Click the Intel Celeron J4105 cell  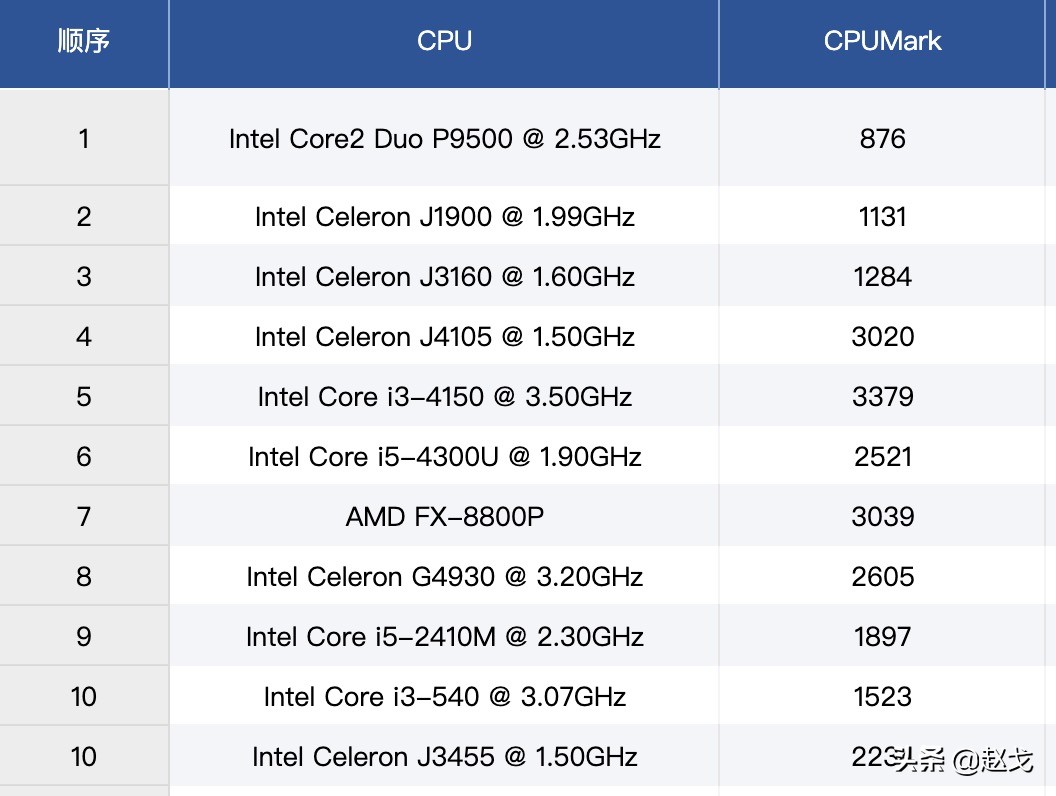(x=444, y=337)
